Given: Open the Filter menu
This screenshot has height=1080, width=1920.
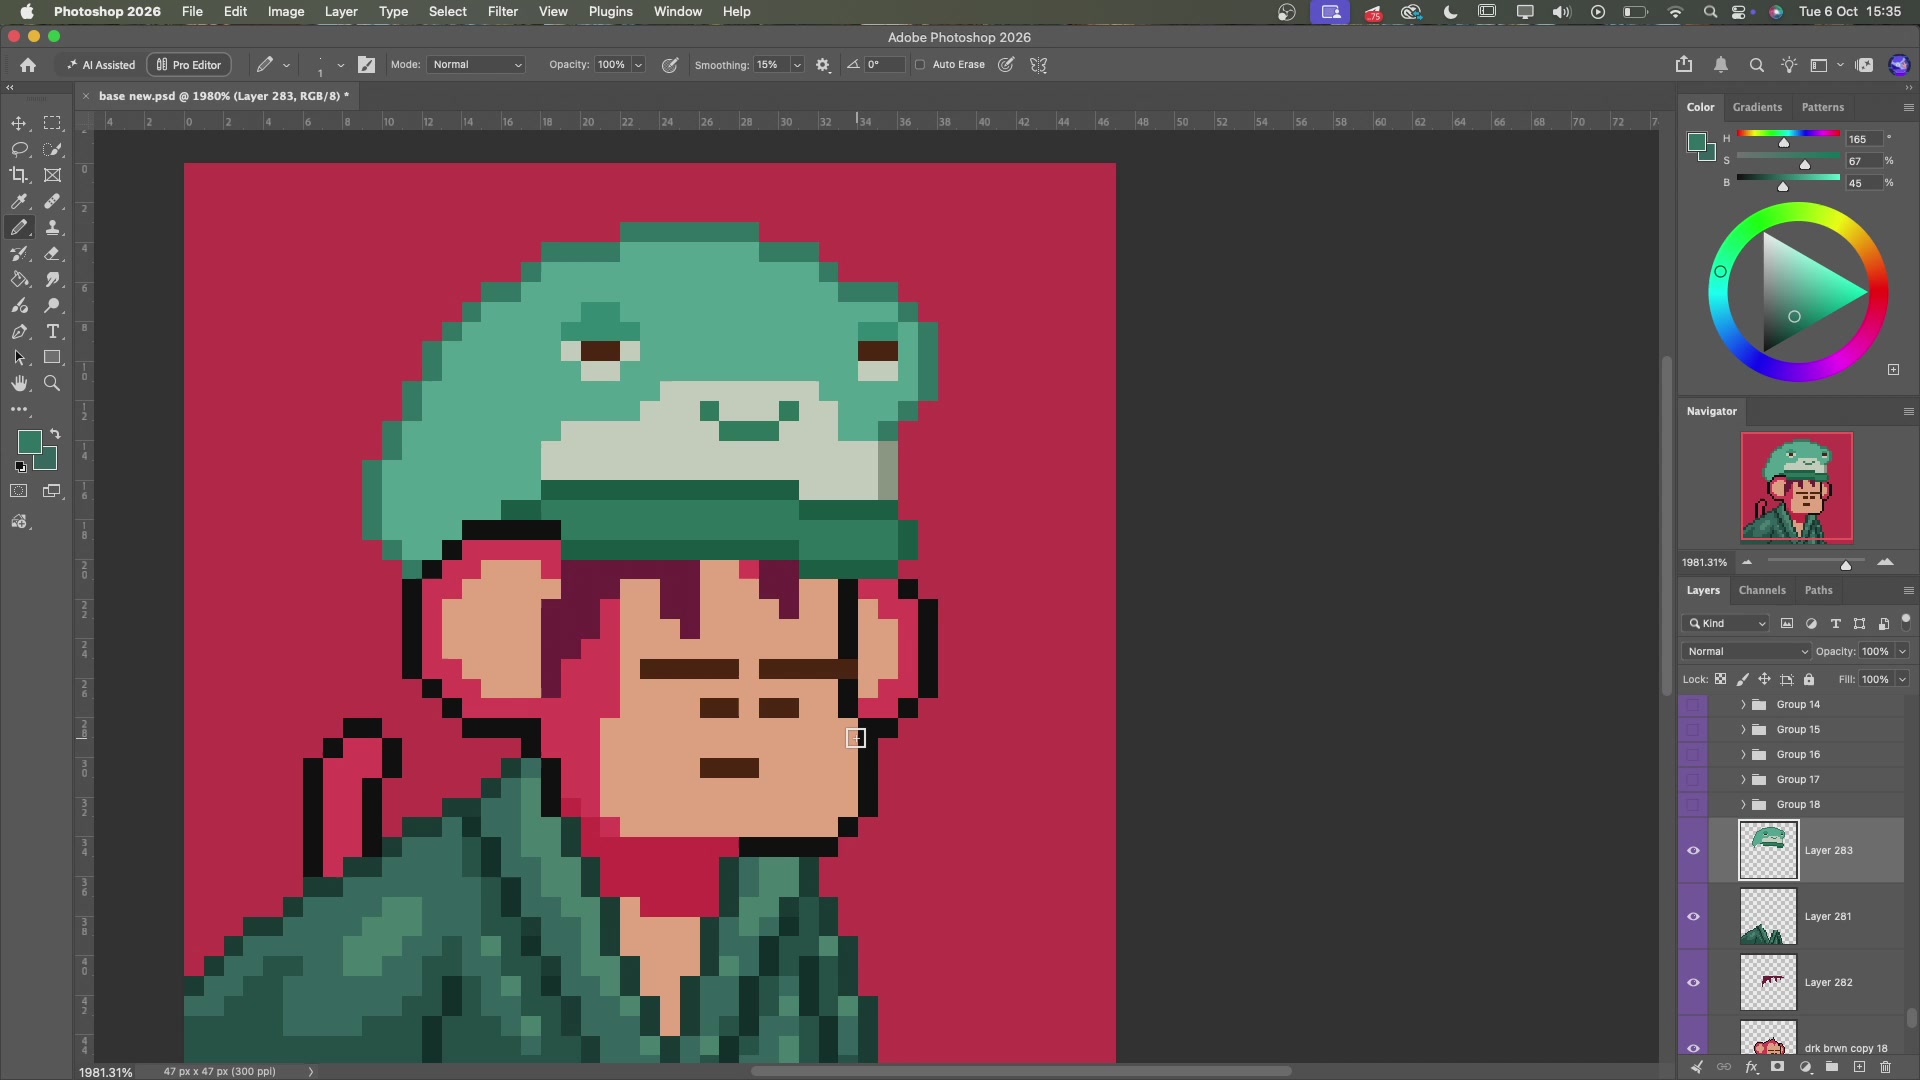Looking at the screenshot, I should point(502,12).
